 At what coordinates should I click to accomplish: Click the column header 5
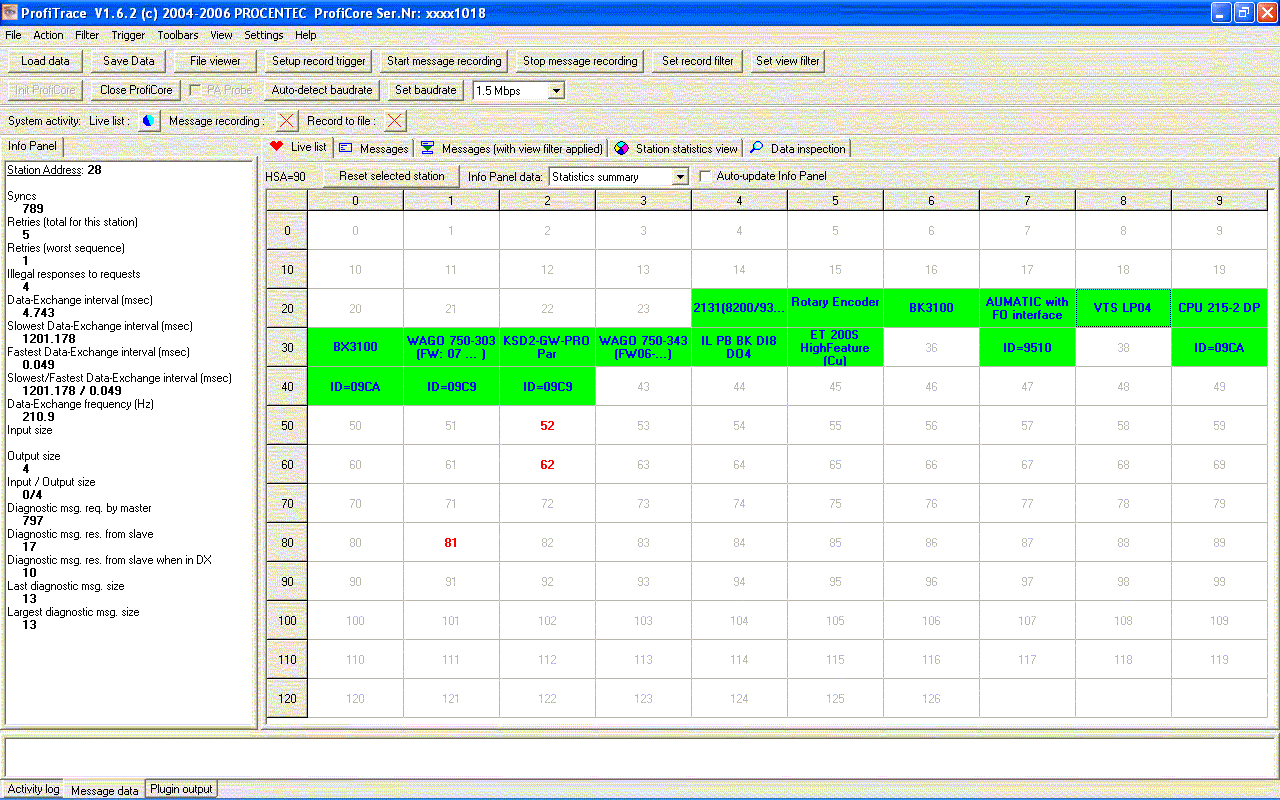[x=835, y=201]
